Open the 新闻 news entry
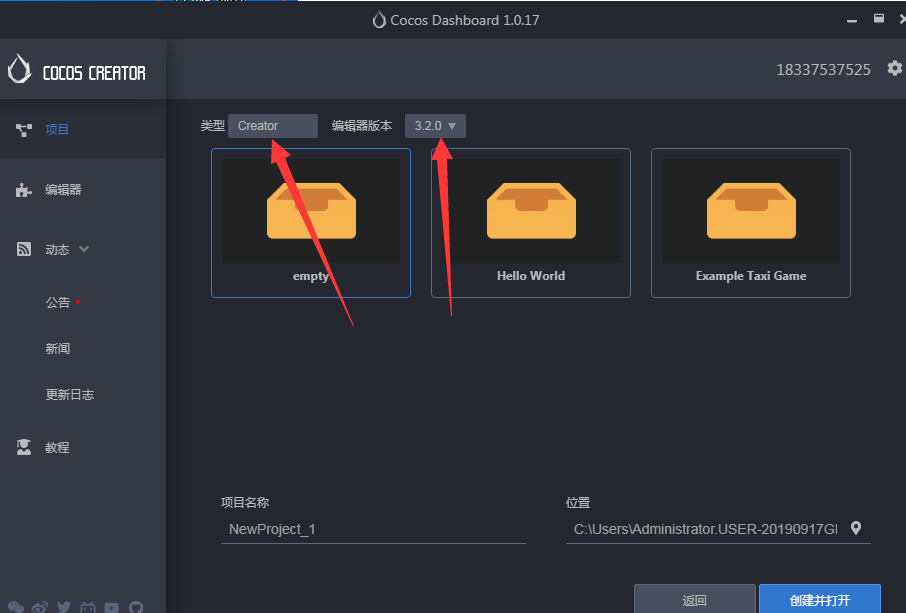The width and height of the screenshot is (906, 613). point(58,348)
